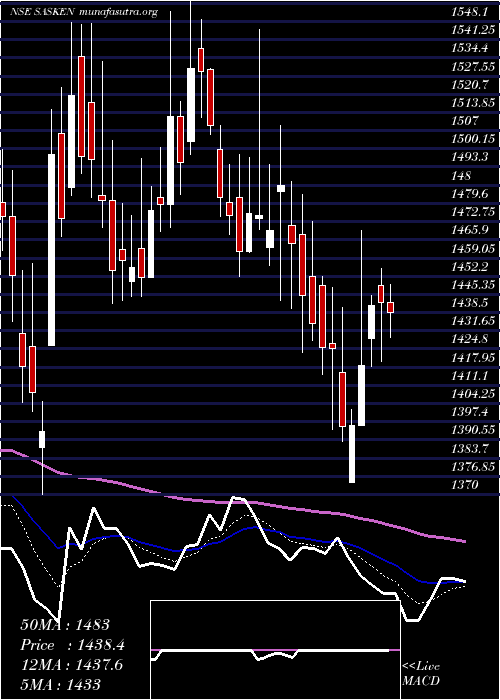The image size is (500, 700).
Task: Click the 1390.55 price axis label
Action: click(x=473, y=429)
